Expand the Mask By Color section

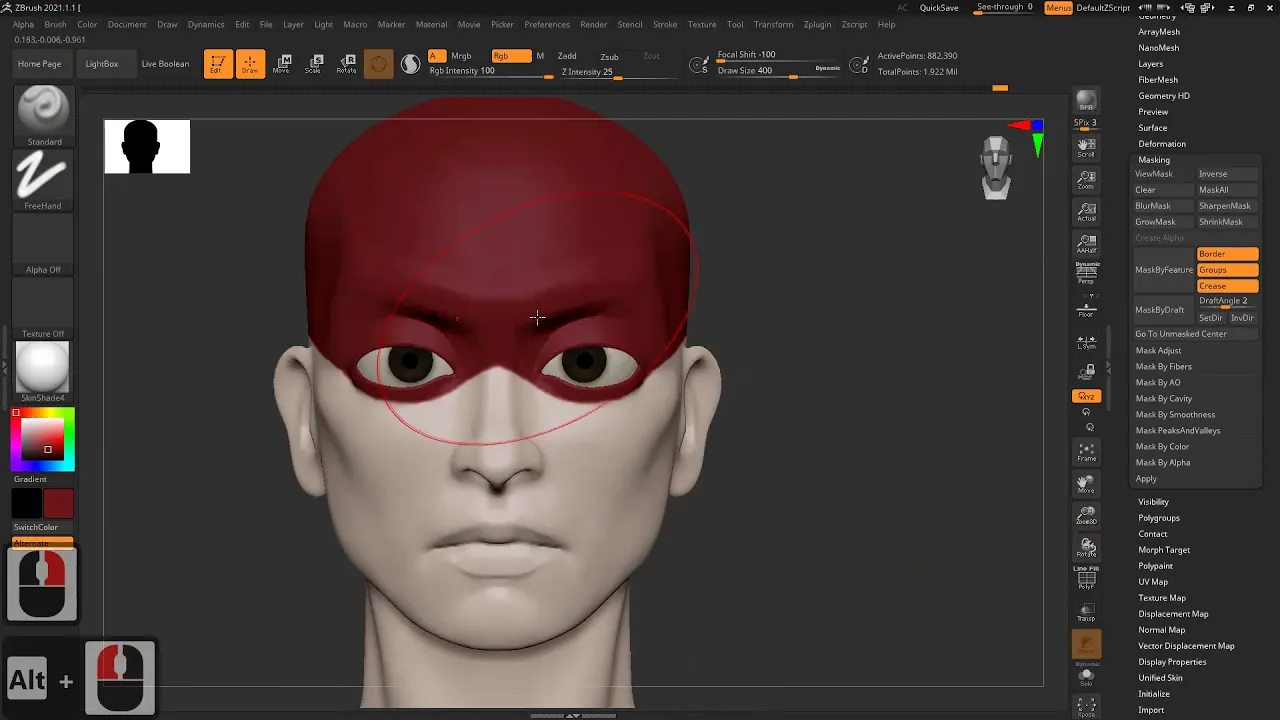[1162, 446]
